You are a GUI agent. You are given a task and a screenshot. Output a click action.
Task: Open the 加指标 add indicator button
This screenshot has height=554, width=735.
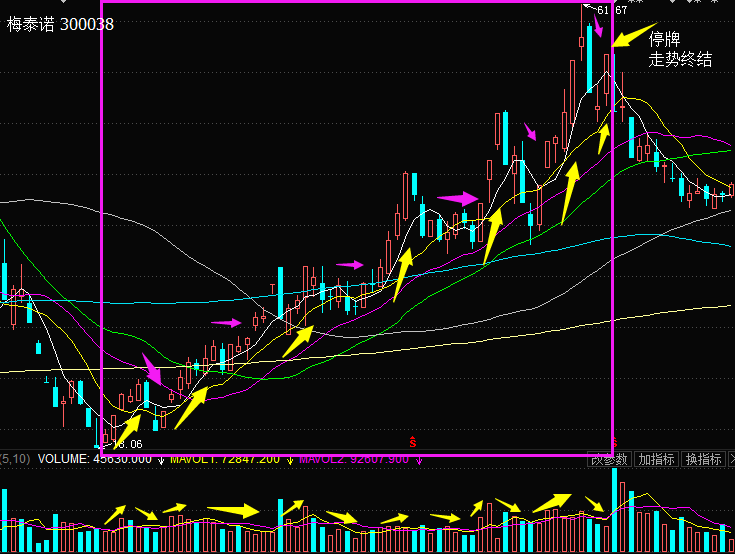pos(656,460)
